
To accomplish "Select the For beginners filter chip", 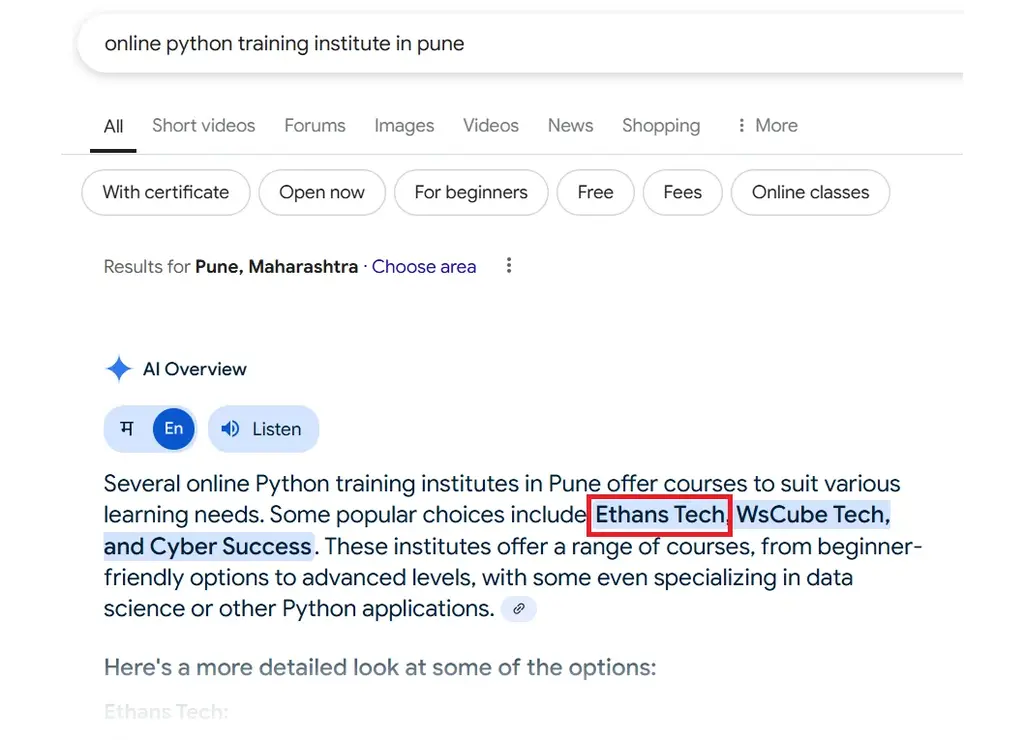I will coord(471,193).
